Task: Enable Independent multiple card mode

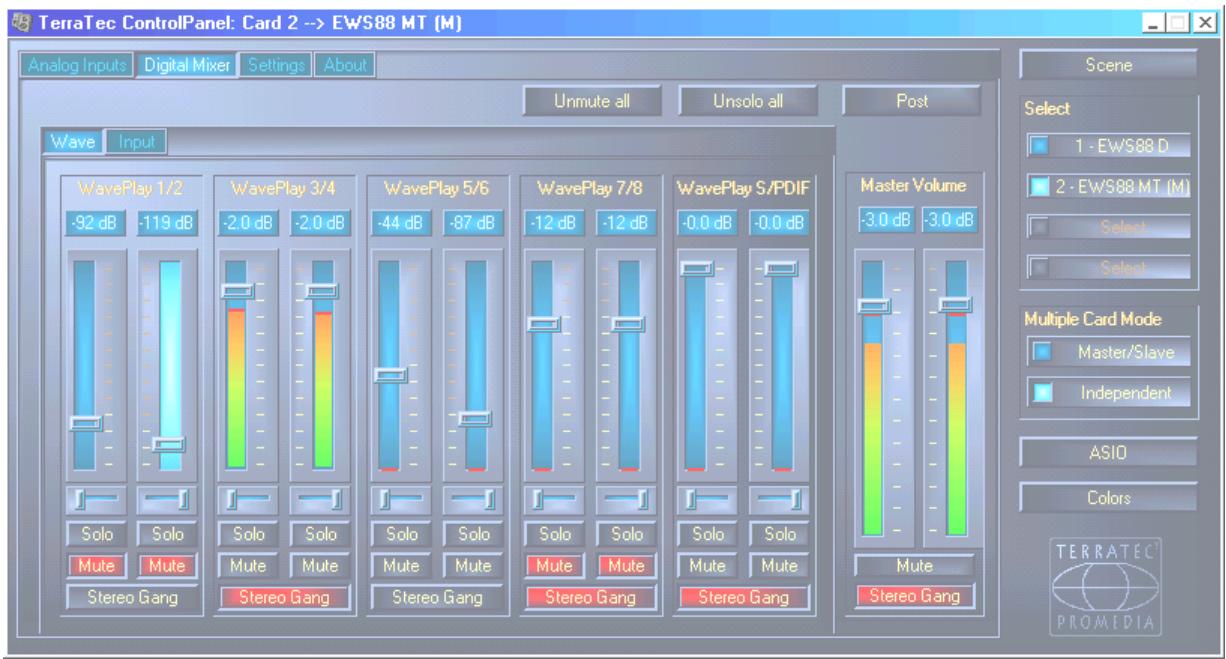Action: click(x=1109, y=393)
